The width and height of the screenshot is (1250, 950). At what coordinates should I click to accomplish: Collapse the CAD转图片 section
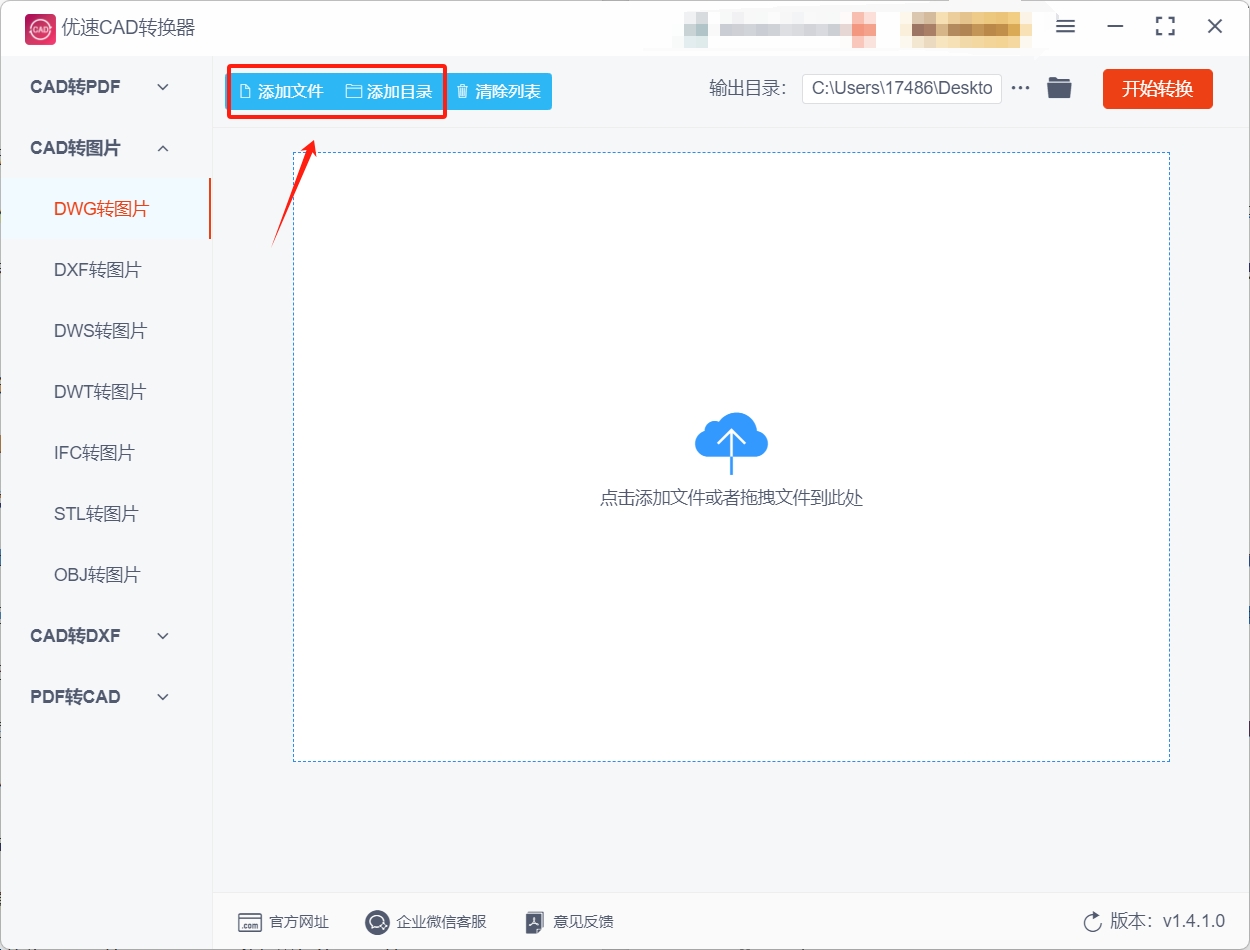(x=100, y=148)
